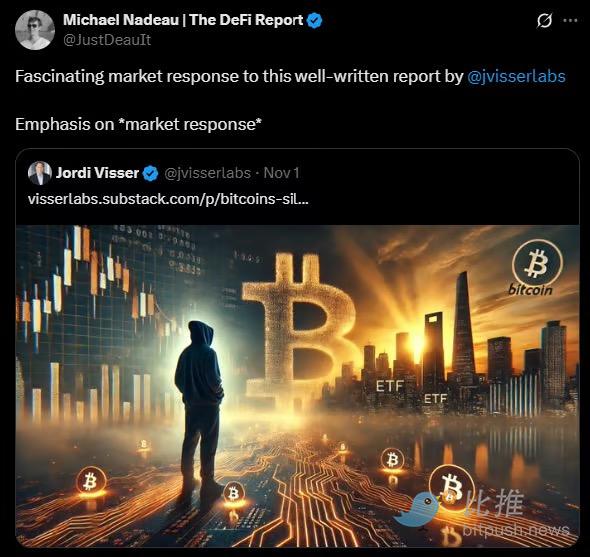Screen dimensions: 590x557
Task: Click the @JustDeauIt handle
Action: click(107, 40)
